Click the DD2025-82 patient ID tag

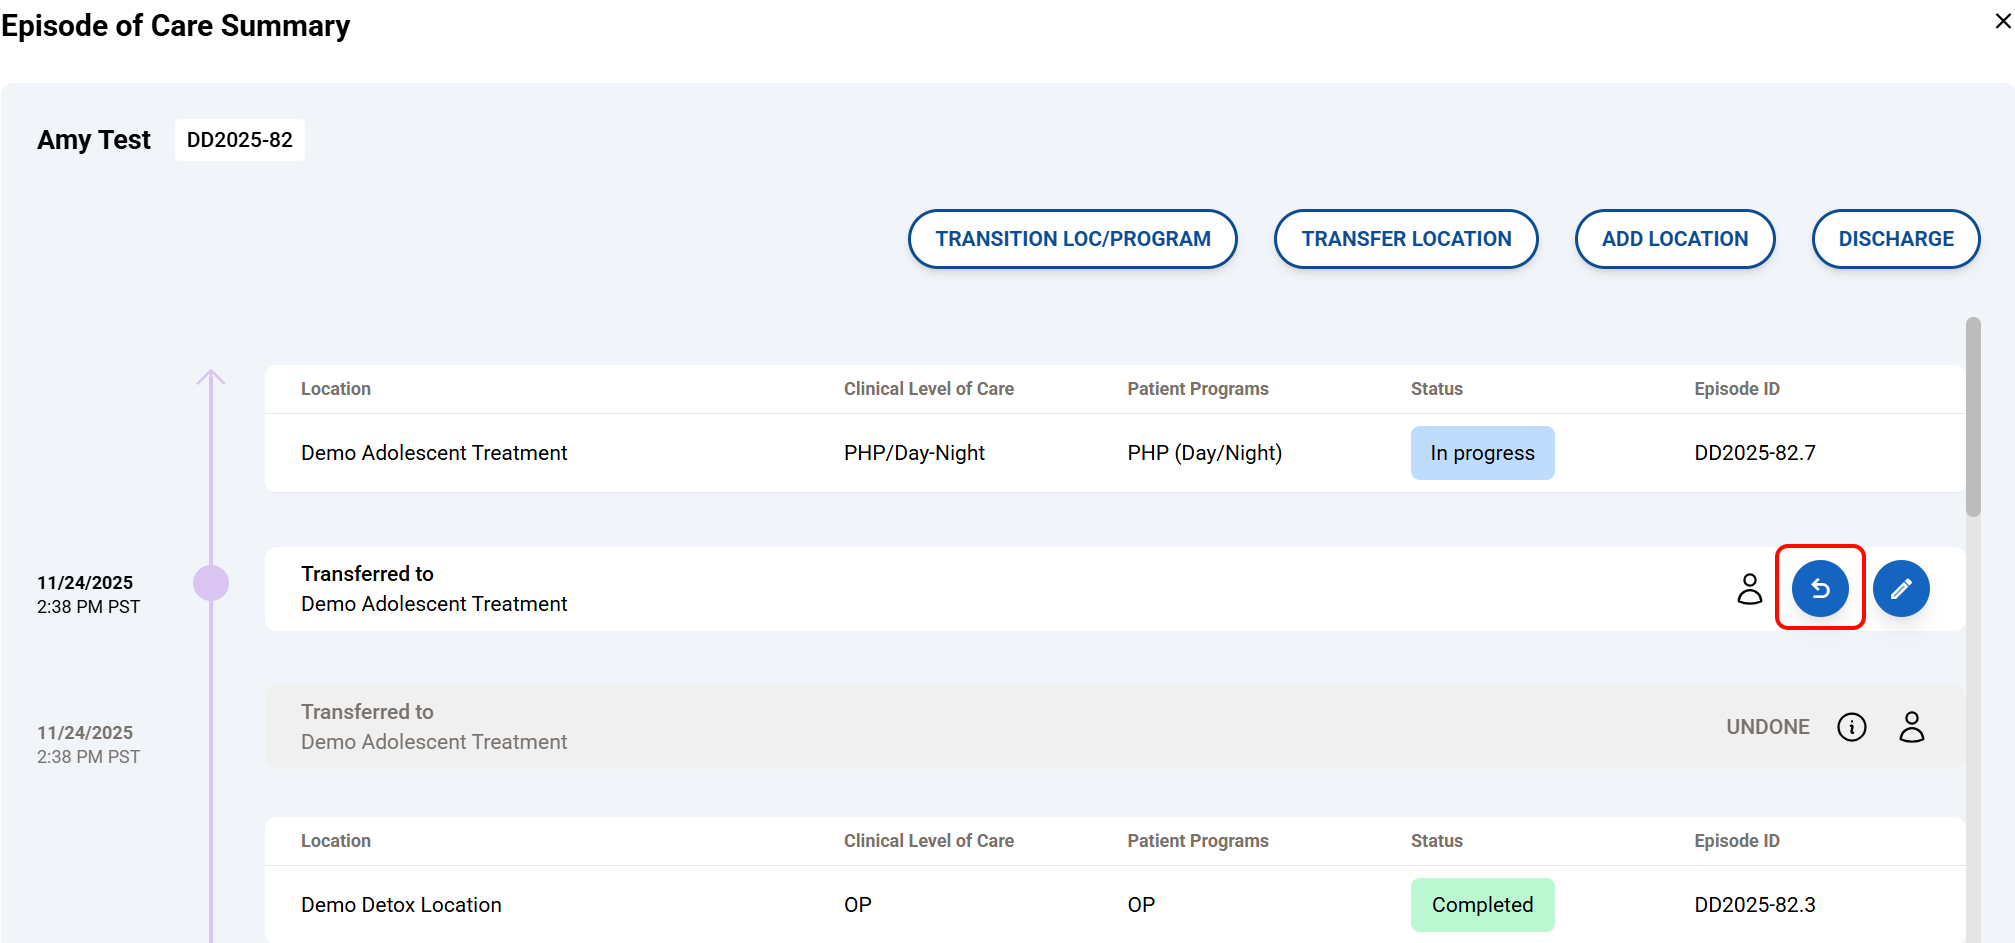tap(240, 140)
